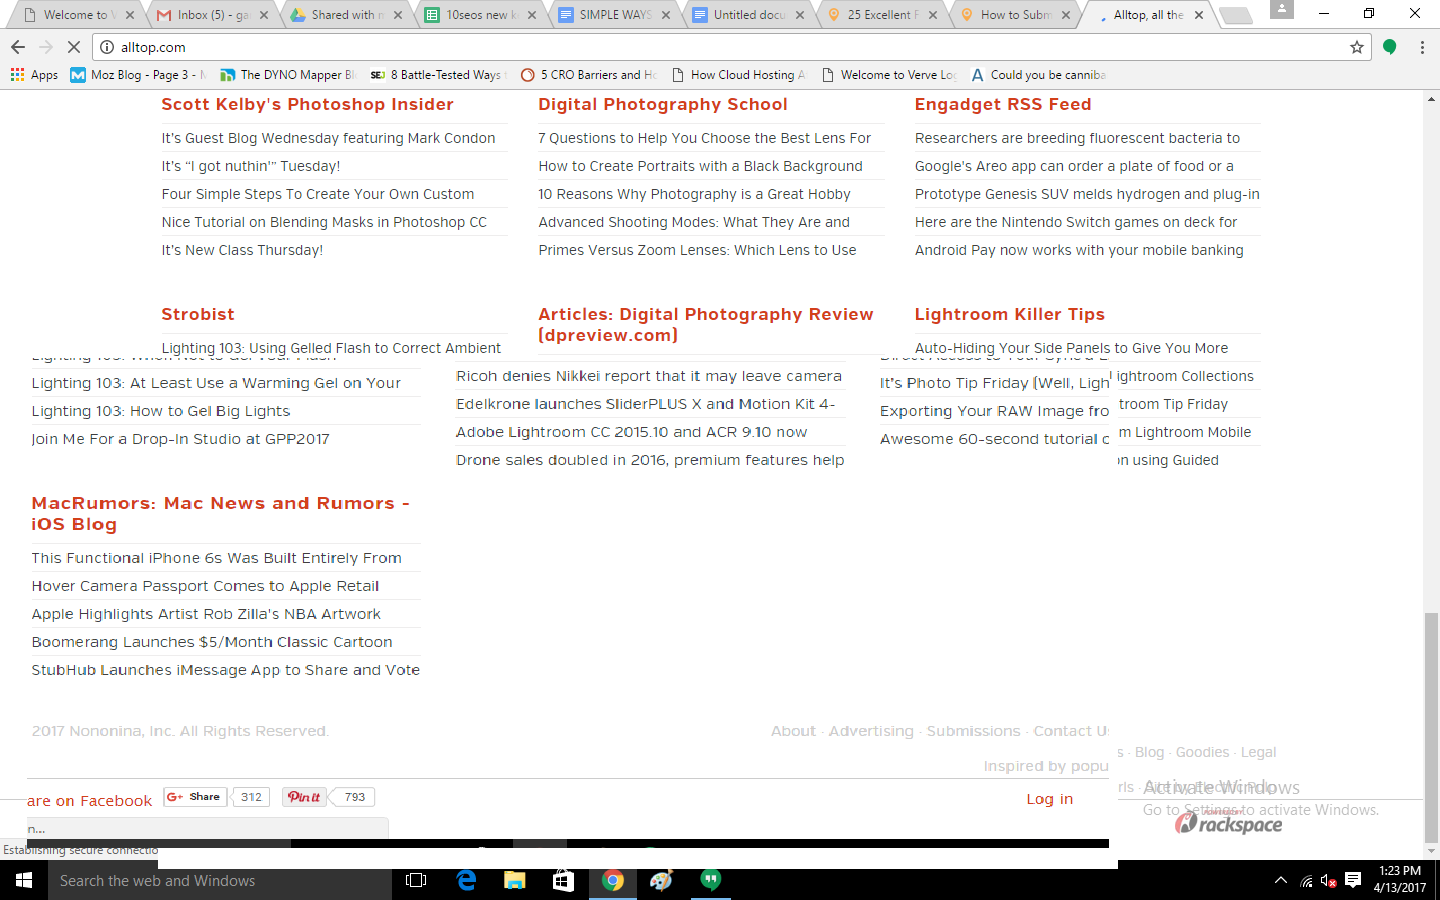Open the Moz Blog bookmark
This screenshot has width=1440, height=900.
click(139, 75)
